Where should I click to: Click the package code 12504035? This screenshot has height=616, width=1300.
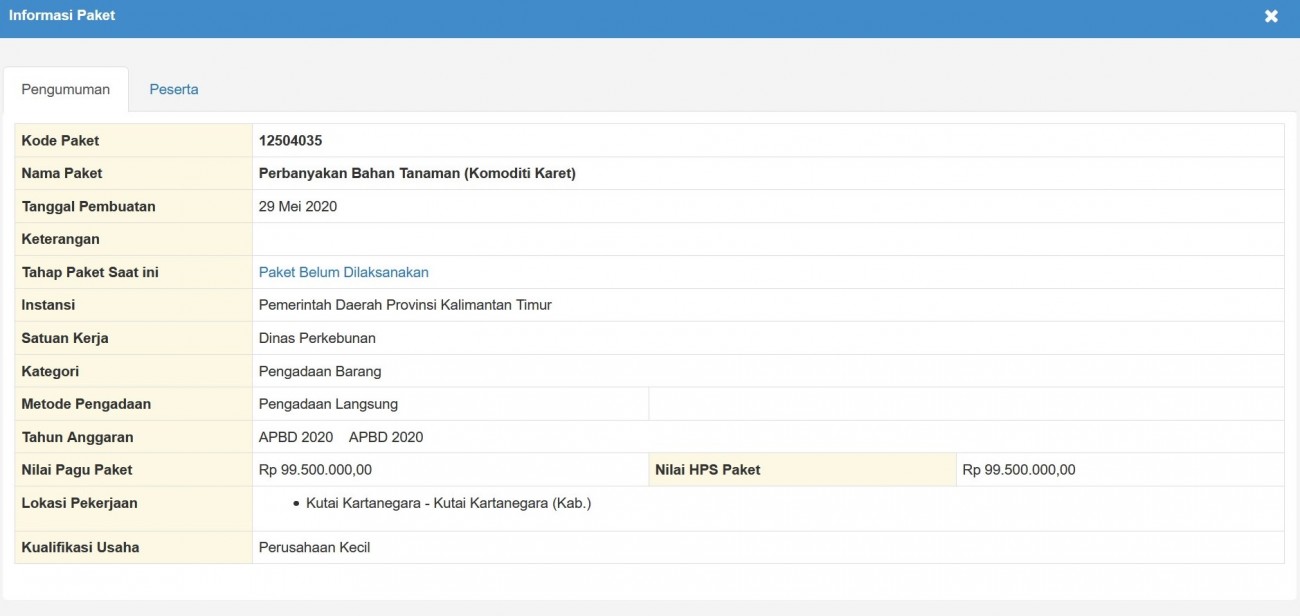290,141
